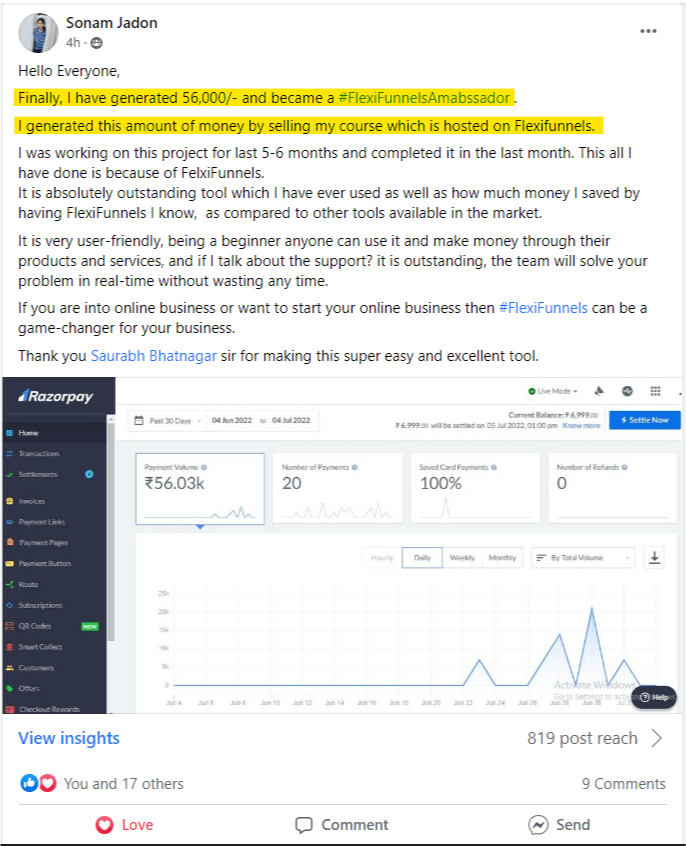Open the Past 30 Days dropdown

click(x=173, y=421)
